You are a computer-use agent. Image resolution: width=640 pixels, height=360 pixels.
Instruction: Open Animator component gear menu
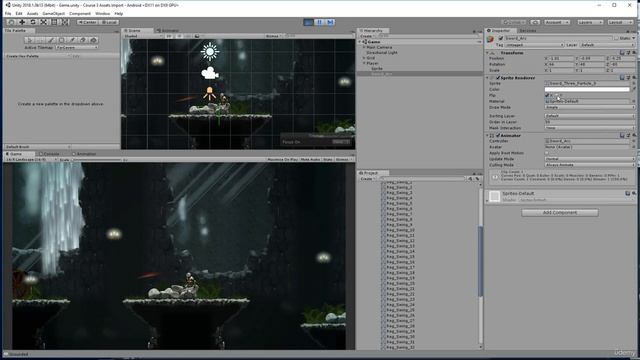634,135
